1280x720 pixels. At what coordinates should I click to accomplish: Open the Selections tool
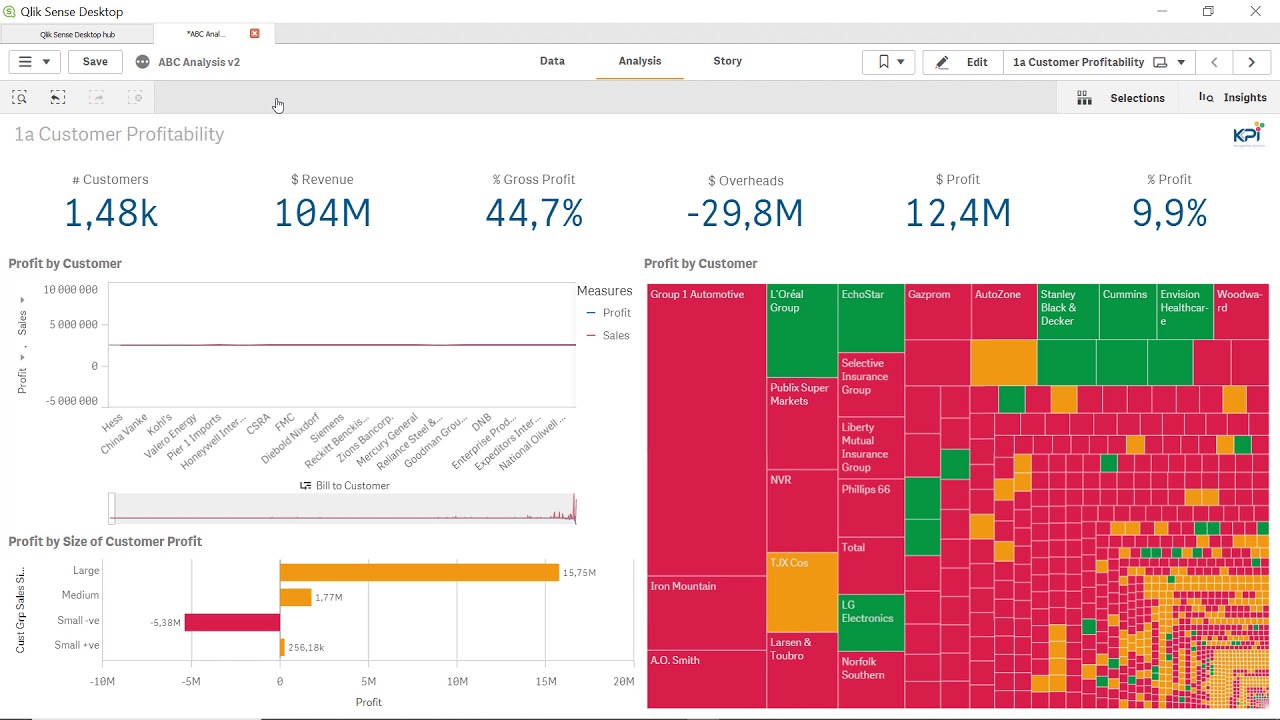point(1120,98)
